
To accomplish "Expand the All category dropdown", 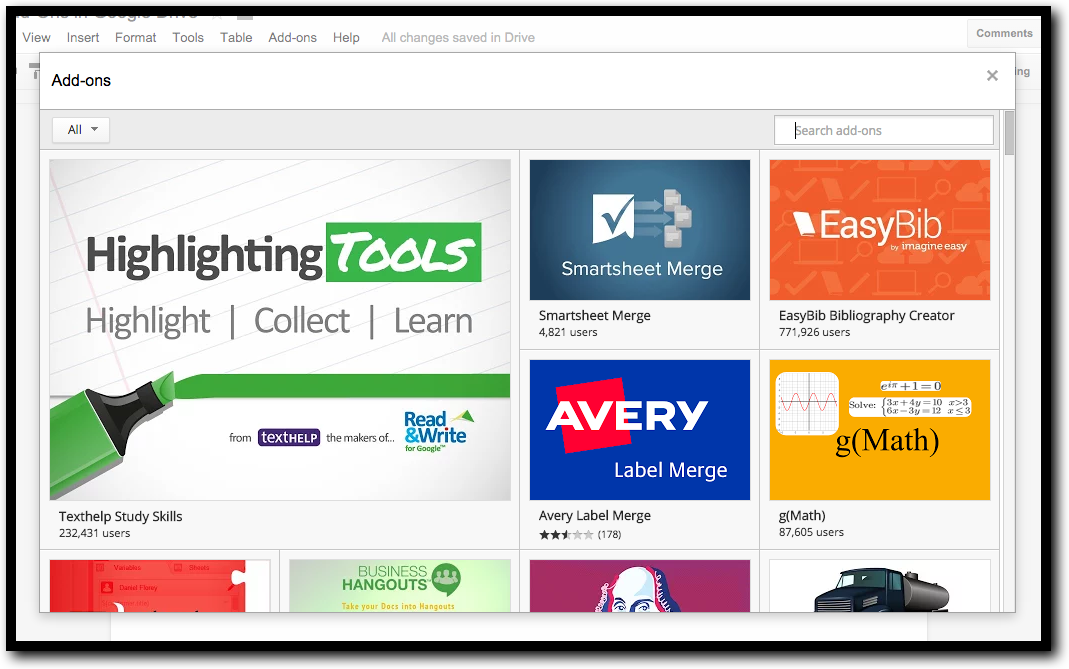I will (81, 130).
